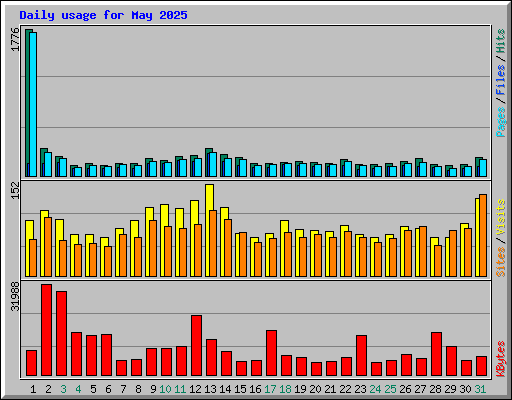Select day label 5 on the x-axis
The width and height of the screenshot is (512, 400).
[93, 389]
